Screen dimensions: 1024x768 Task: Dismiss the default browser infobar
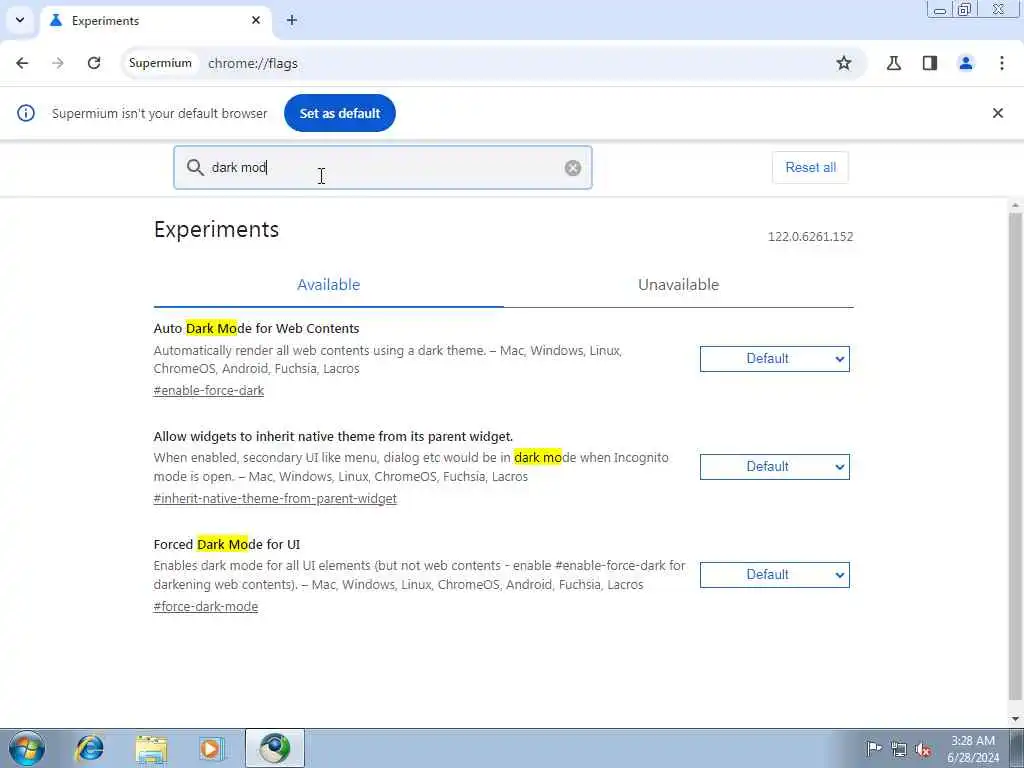click(x=998, y=113)
